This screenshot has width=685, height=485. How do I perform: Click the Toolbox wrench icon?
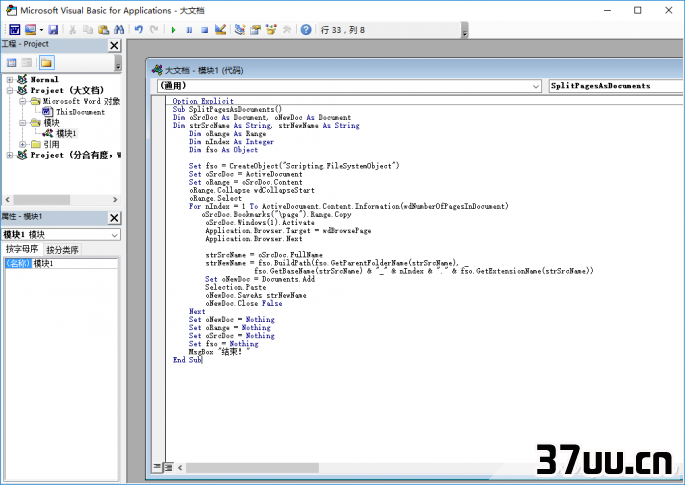[x=287, y=30]
